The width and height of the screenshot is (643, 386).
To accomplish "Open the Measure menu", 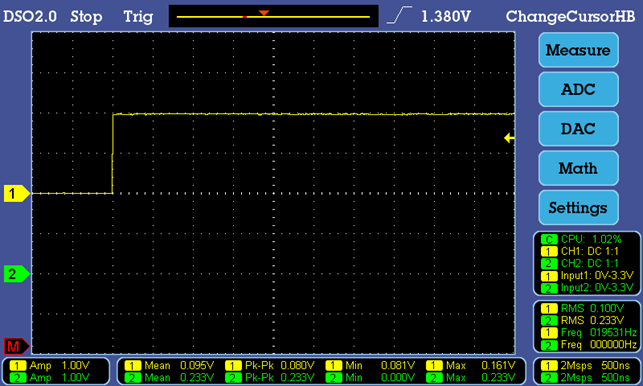I will tap(578, 50).
